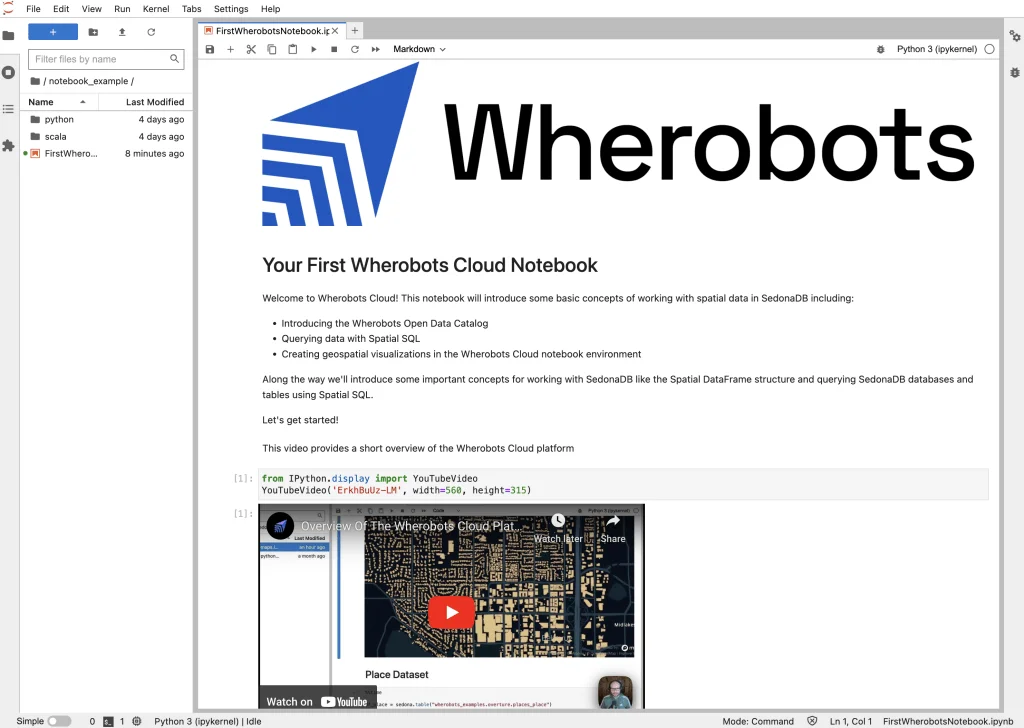Open the File menu
Image resolution: width=1024 pixels, height=728 pixels.
(x=33, y=9)
